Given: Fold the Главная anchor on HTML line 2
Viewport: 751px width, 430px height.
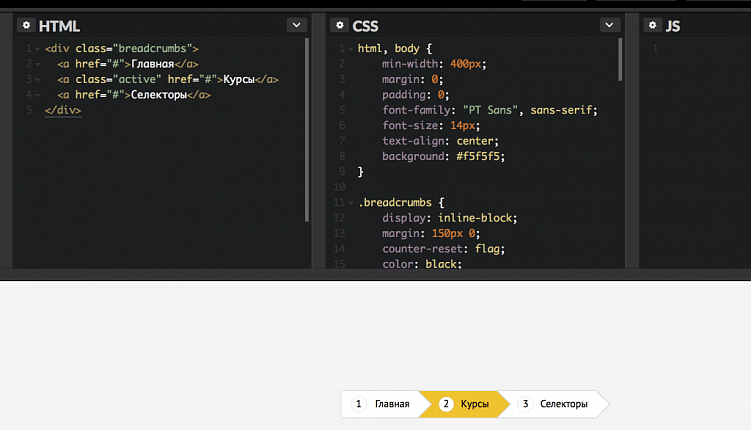Looking at the screenshot, I should (37, 64).
